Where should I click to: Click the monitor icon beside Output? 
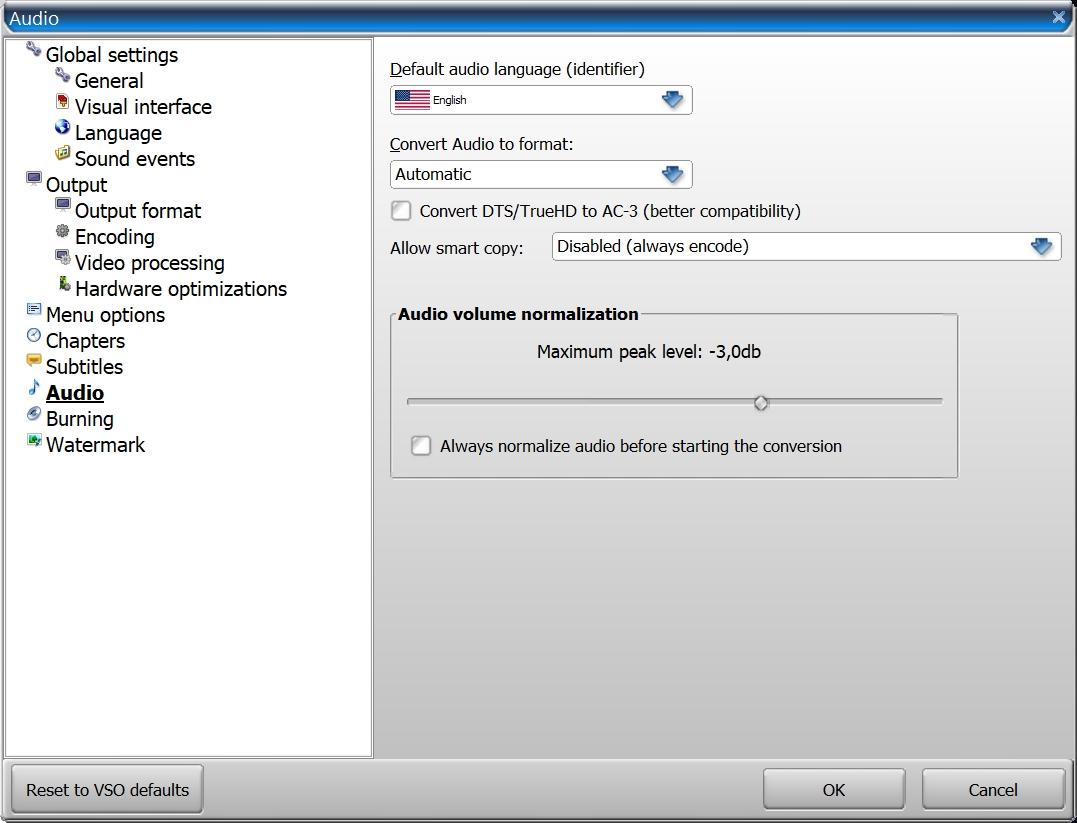[34, 179]
